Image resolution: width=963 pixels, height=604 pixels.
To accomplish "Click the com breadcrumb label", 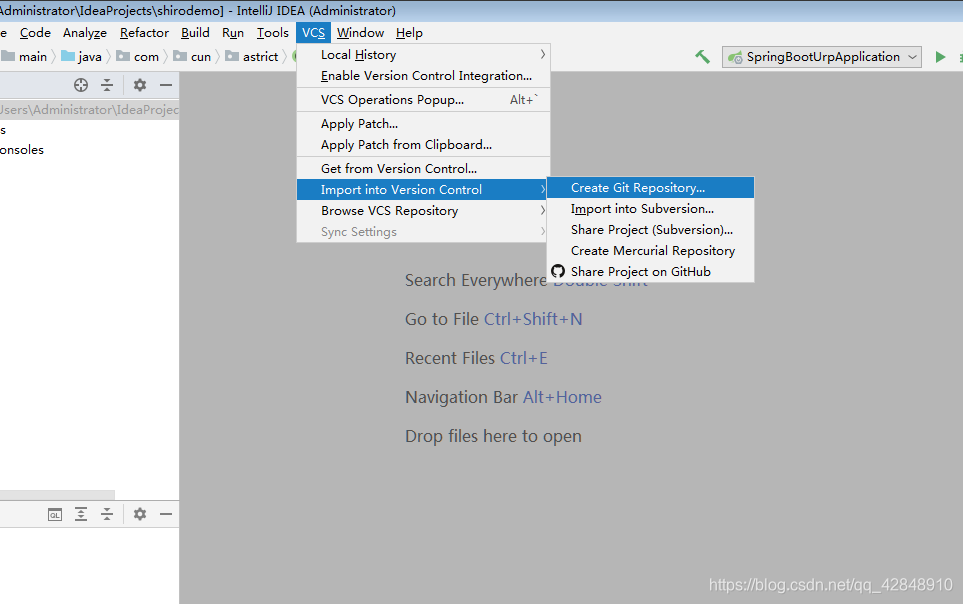I will 146,57.
